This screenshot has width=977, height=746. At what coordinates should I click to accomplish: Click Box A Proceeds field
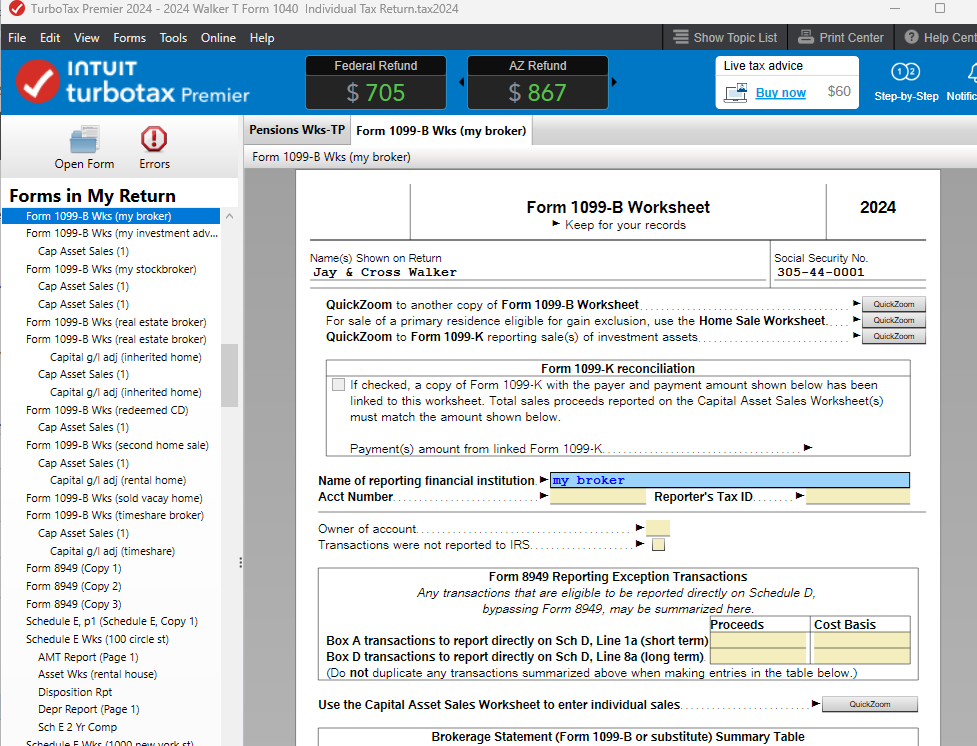758,640
